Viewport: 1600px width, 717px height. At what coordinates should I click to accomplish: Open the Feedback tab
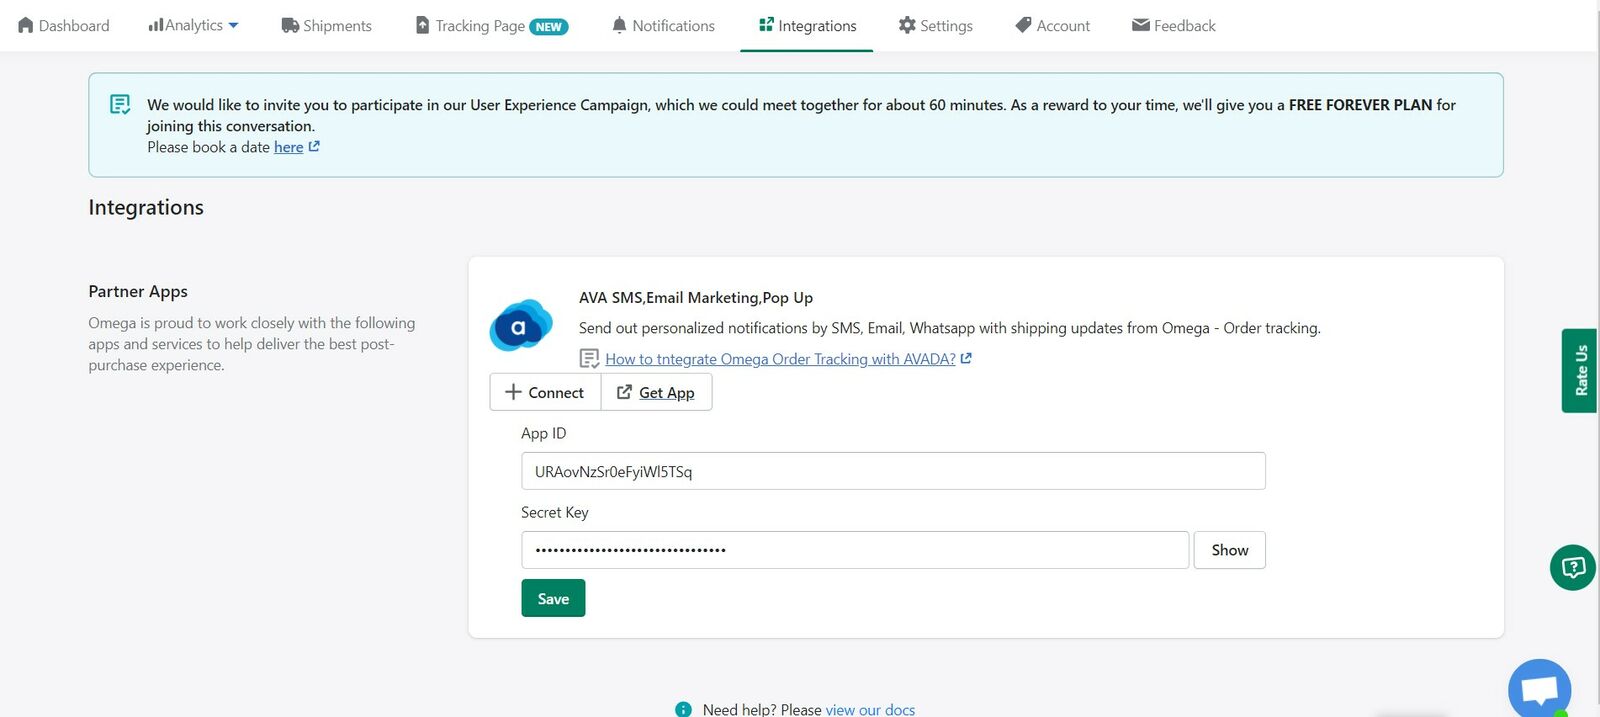(x=1173, y=26)
